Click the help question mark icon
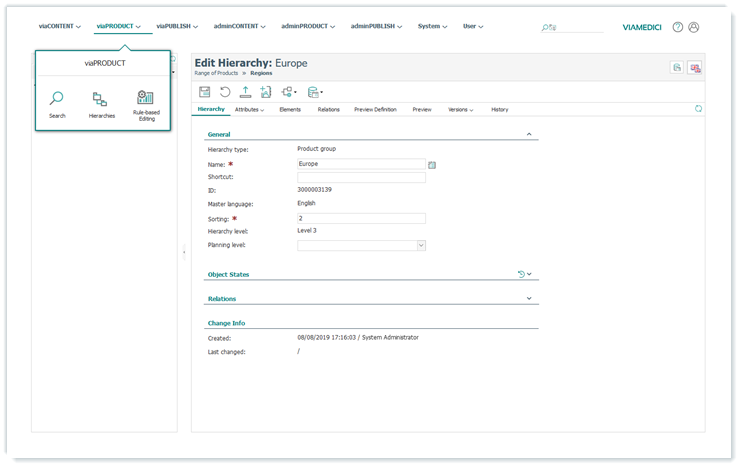 [678, 28]
